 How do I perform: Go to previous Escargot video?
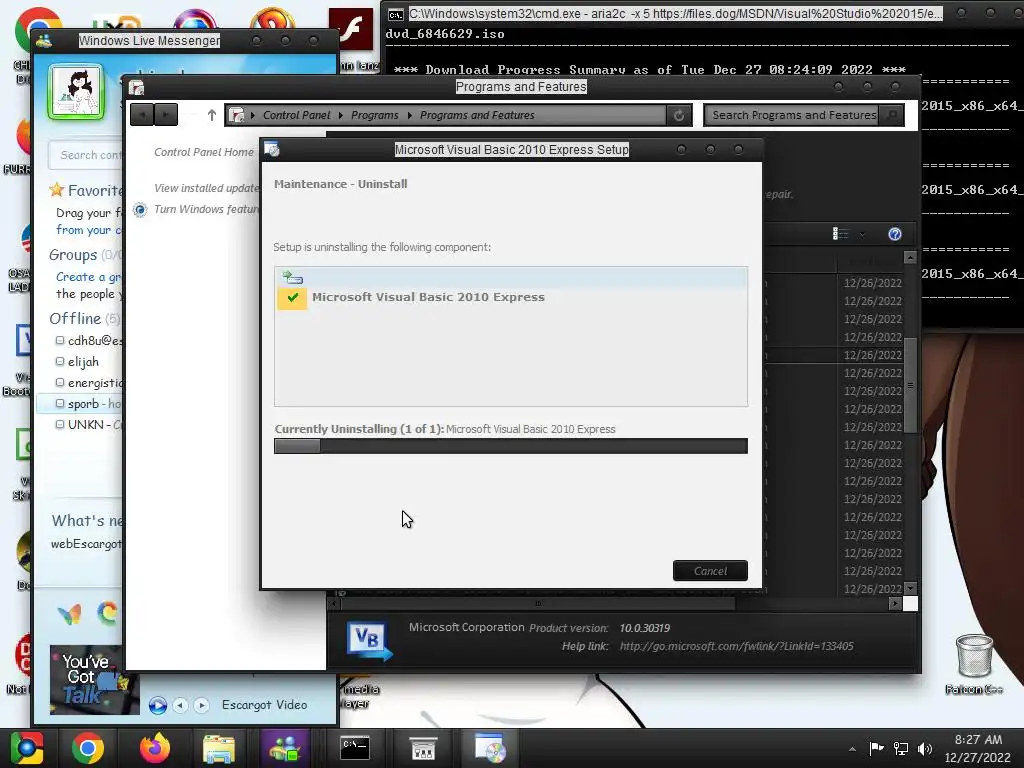180,705
